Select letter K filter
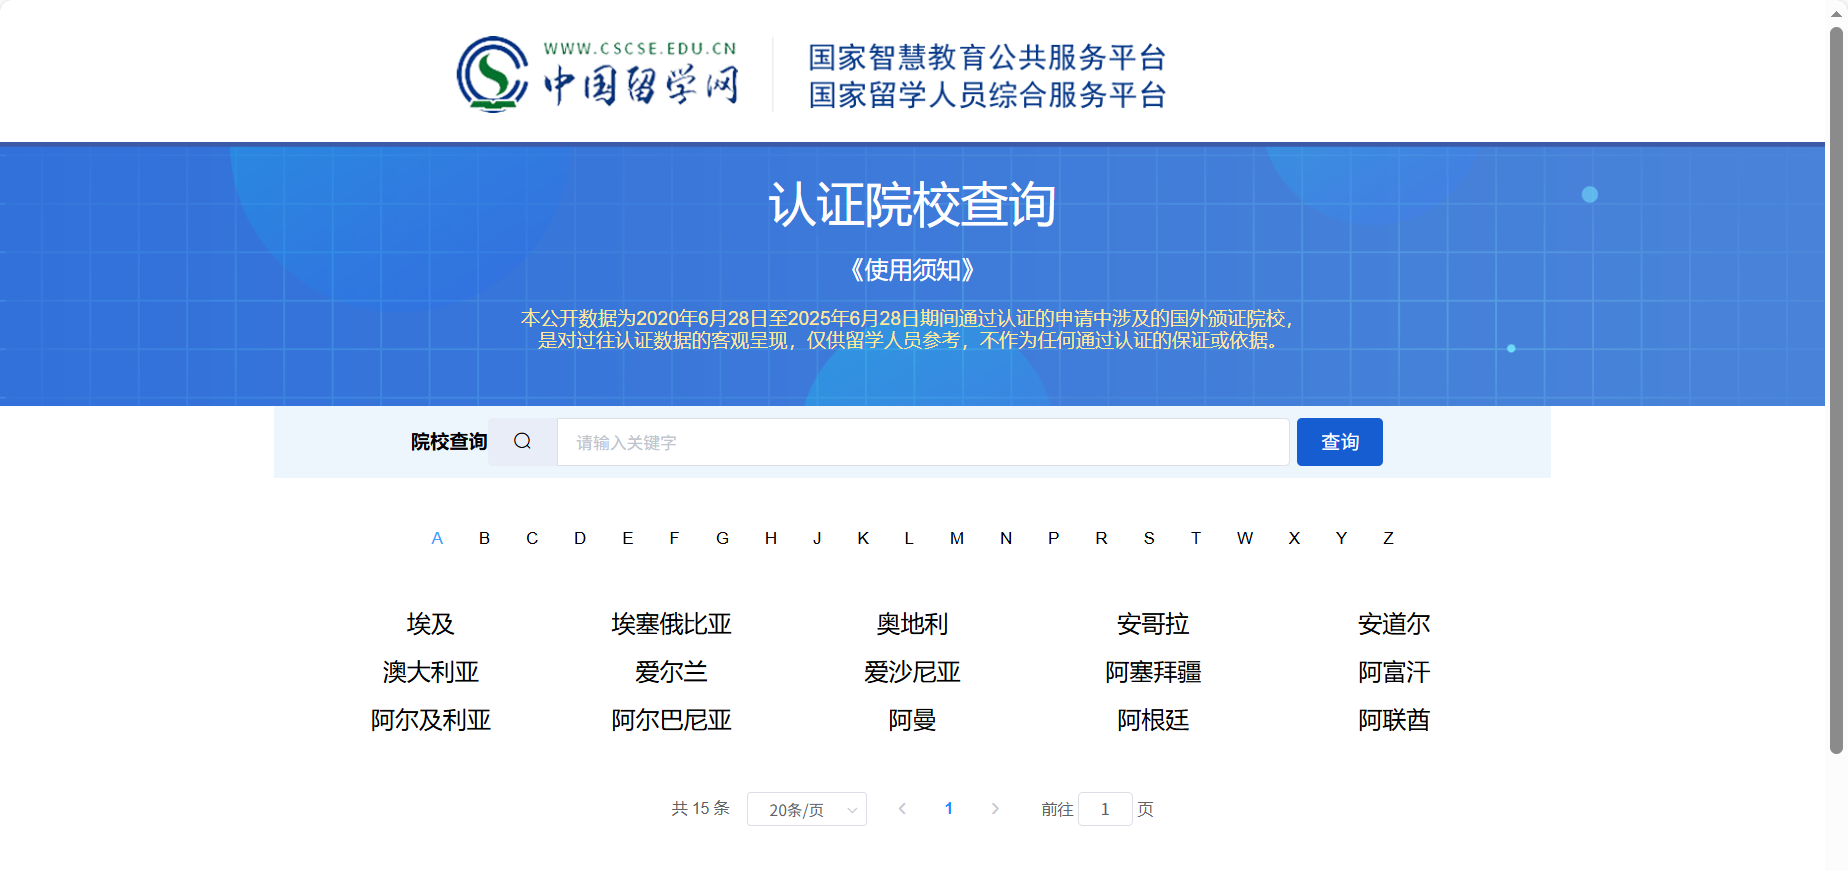The image size is (1848, 871). 863,538
